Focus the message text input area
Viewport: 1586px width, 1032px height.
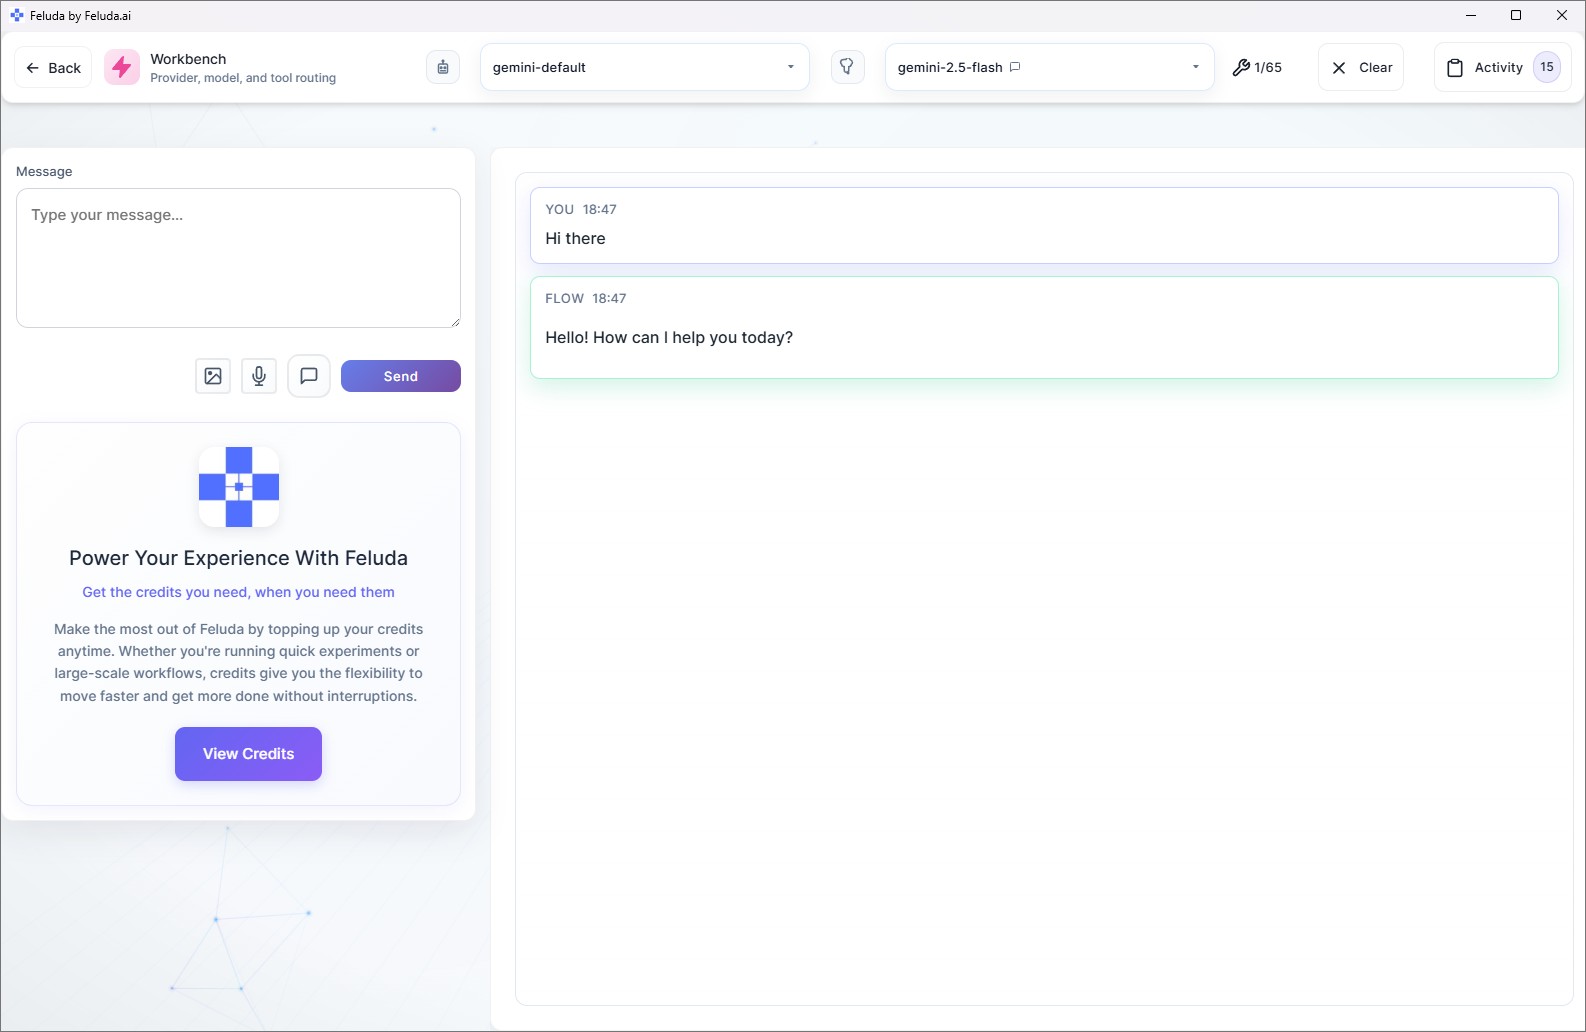tap(238, 257)
